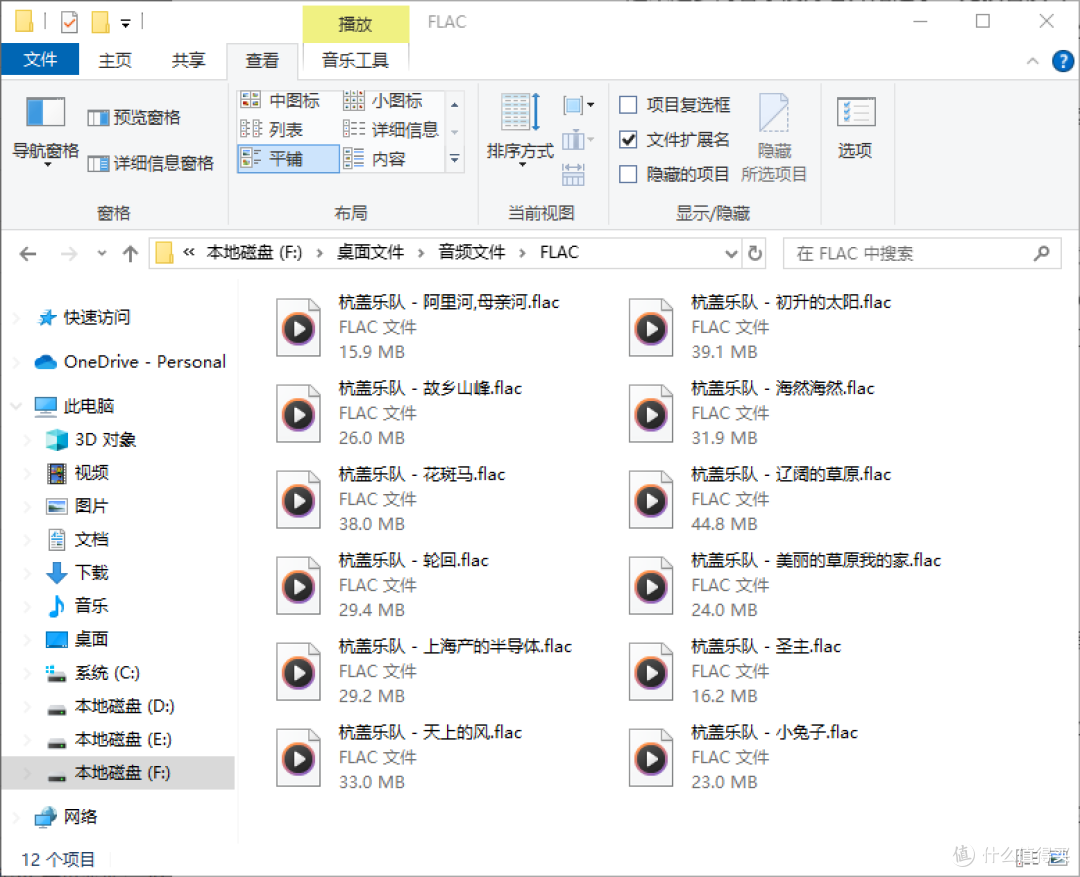The height and width of the screenshot is (877, 1080).
Task: Select system drive (C:) in sidebar
Action: point(92,672)
